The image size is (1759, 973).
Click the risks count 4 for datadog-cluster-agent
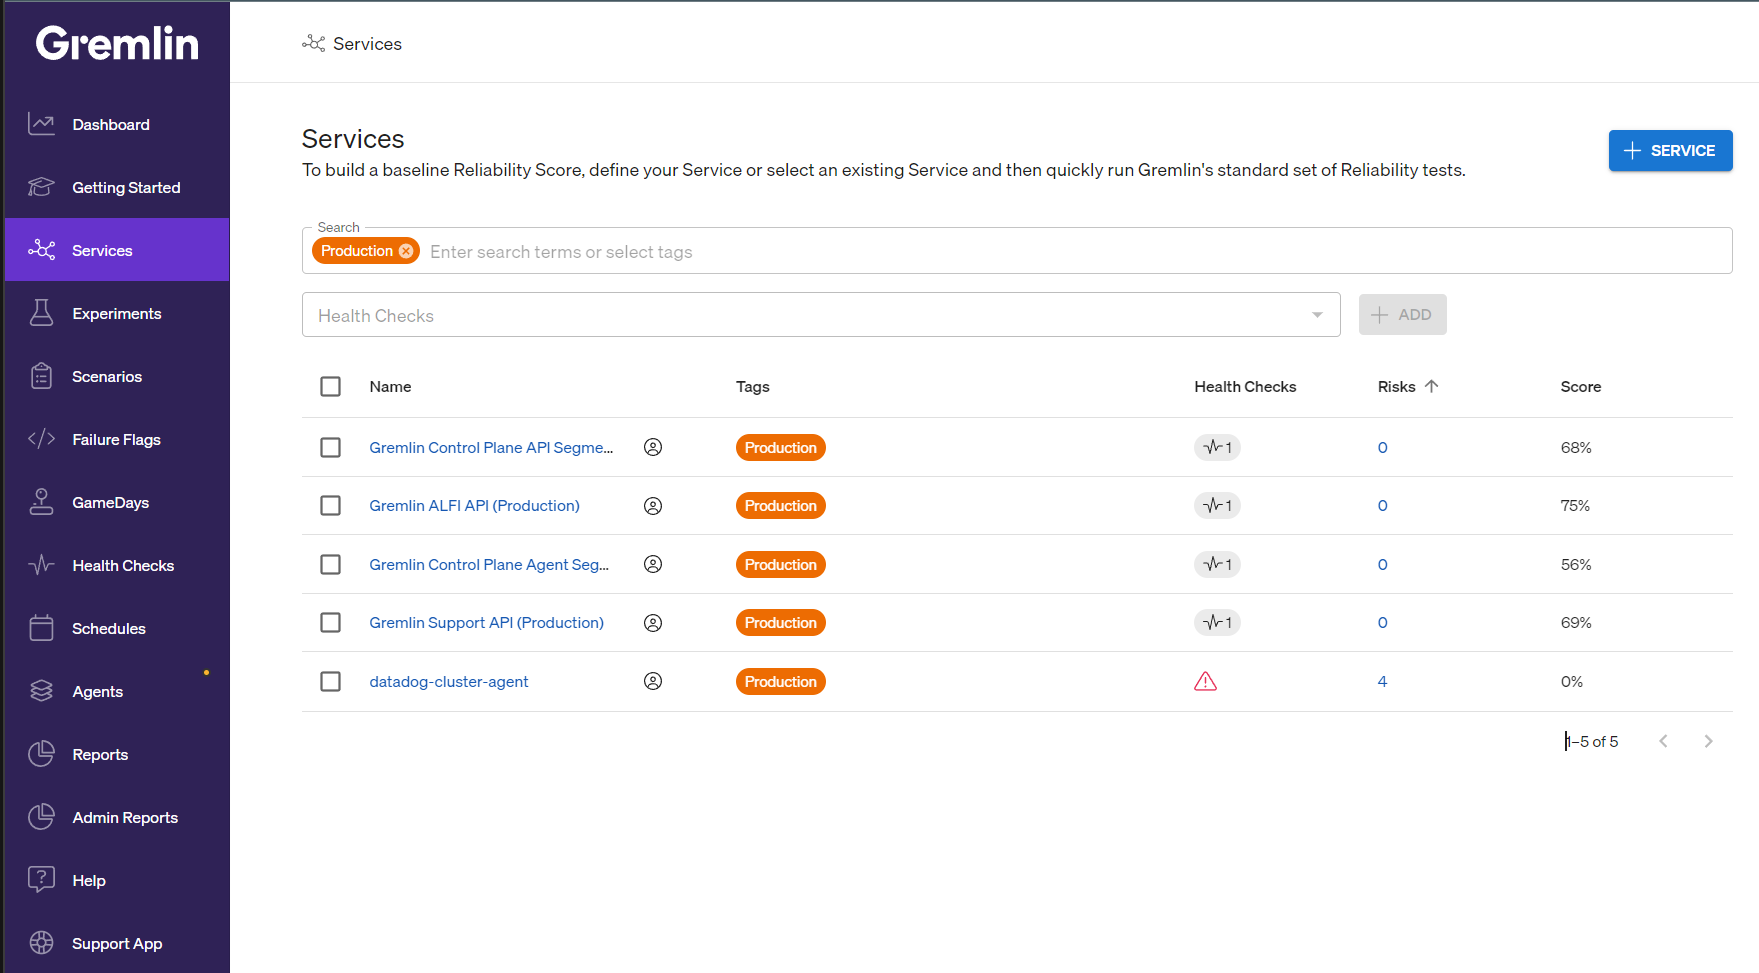1382,681
